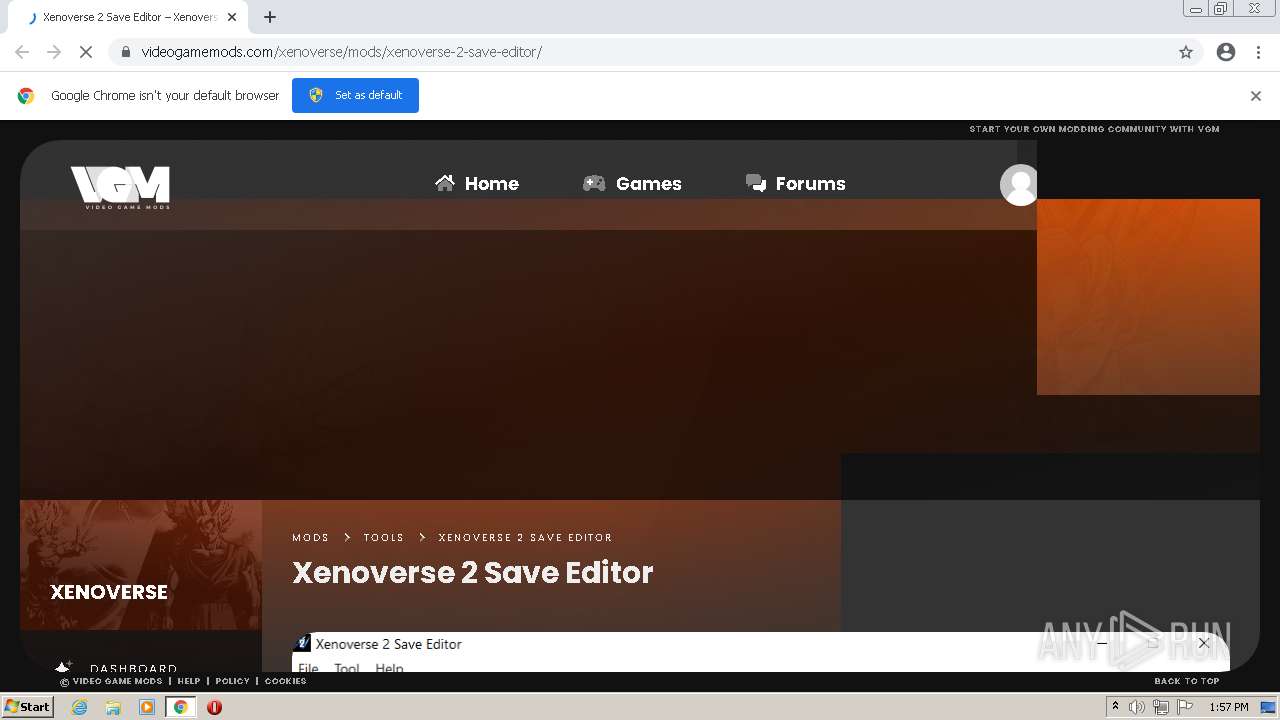Screen dimensions: 1280x720
Task: Click the Xenoverse 2 Save Editor heading
Action: pyautogui.click(x=472, y=572)
